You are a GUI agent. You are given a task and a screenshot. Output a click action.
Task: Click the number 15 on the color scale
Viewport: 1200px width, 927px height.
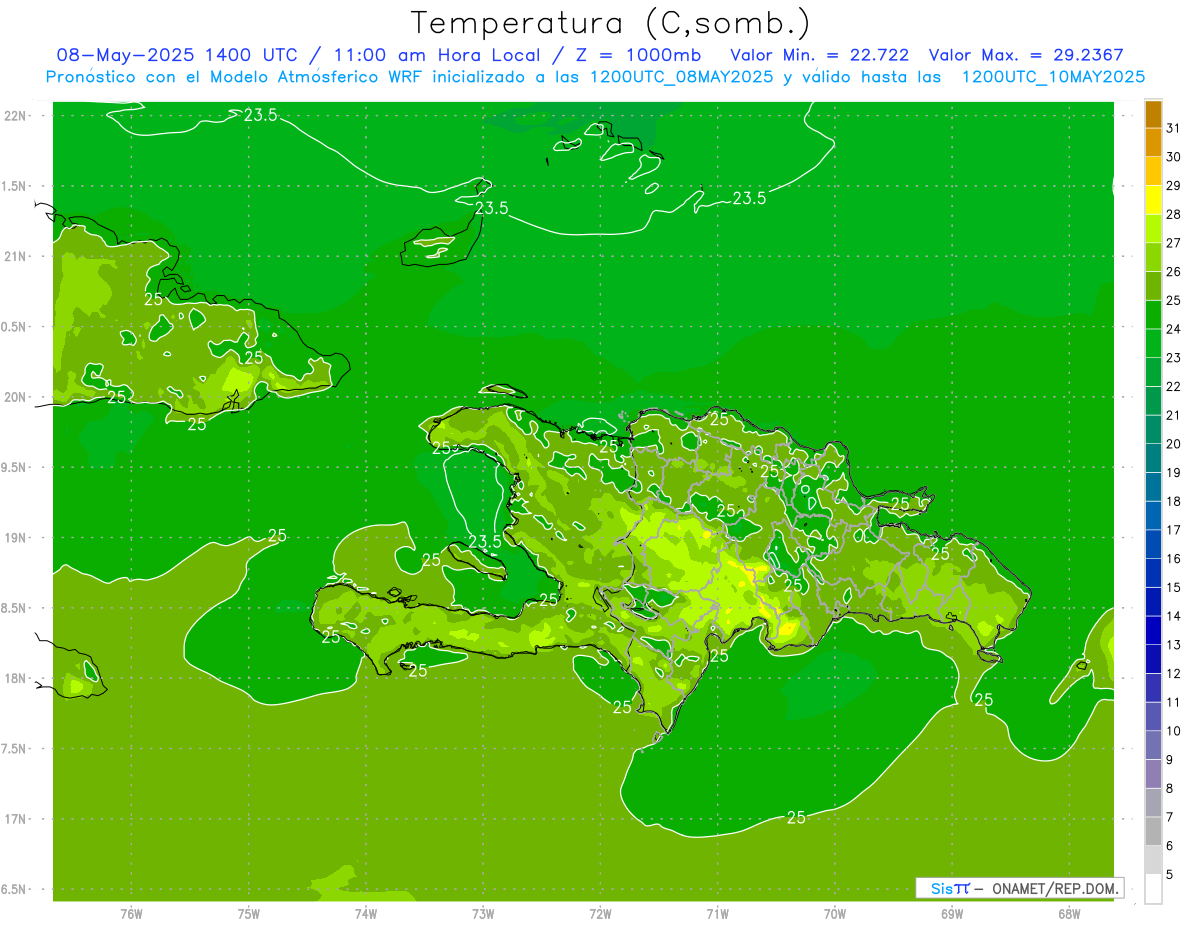coord(1174,587)
